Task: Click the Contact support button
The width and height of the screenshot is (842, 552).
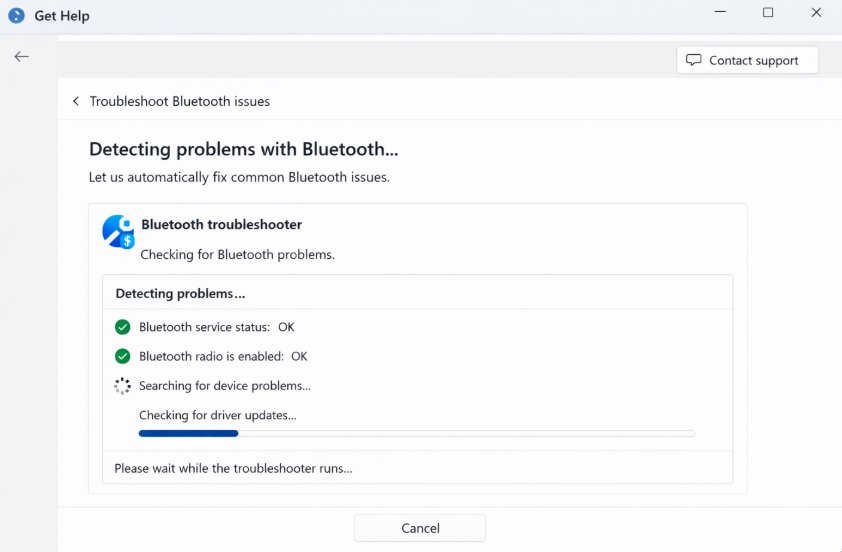Action: coord(747,60)
